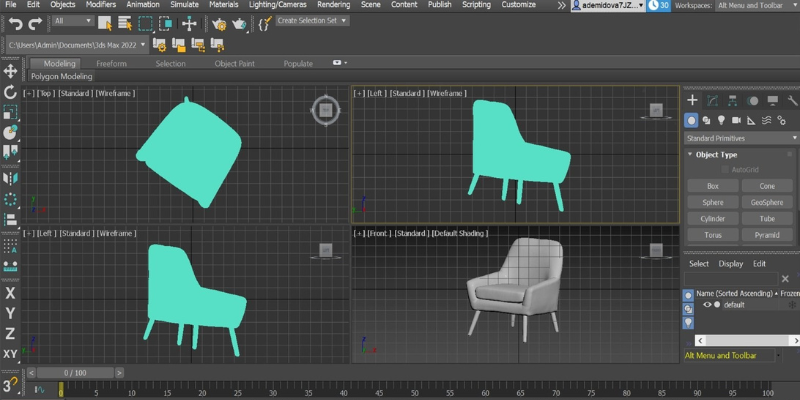The image size is (800, 400).
Task: Select the Geometry category radio icon
Action: [692, 119]
